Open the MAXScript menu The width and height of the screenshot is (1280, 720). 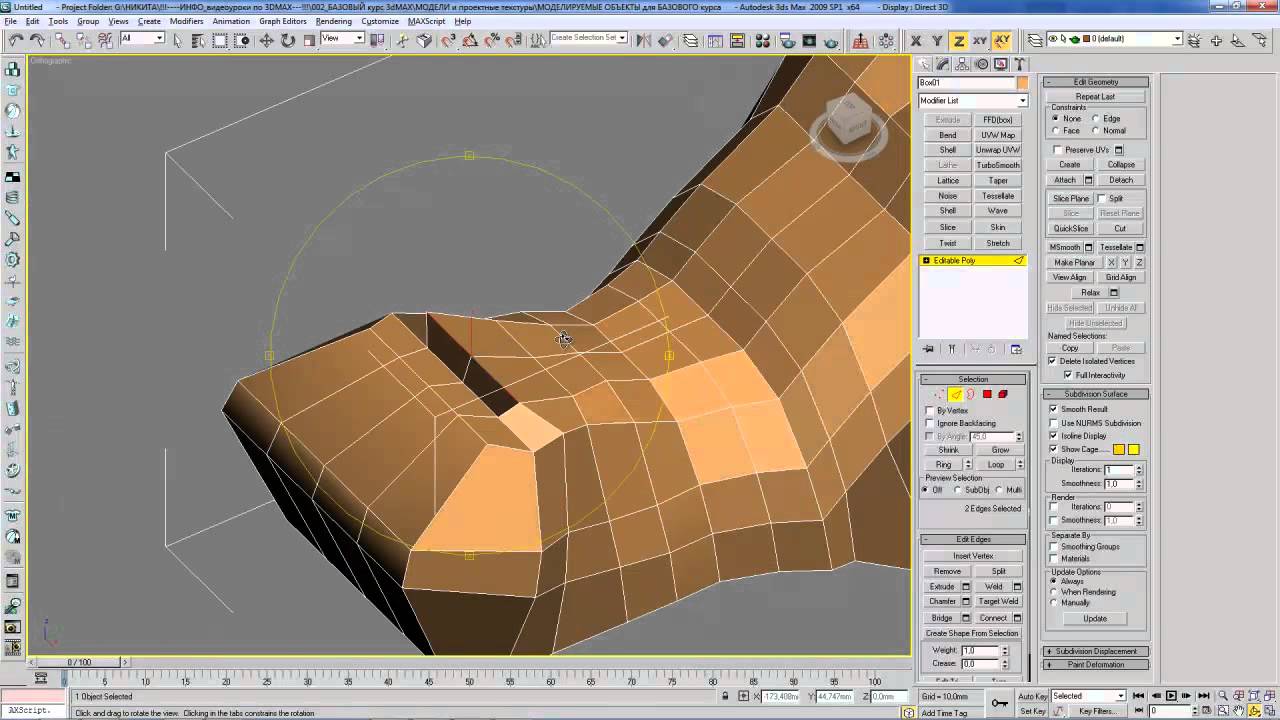[x=427, y=21]
